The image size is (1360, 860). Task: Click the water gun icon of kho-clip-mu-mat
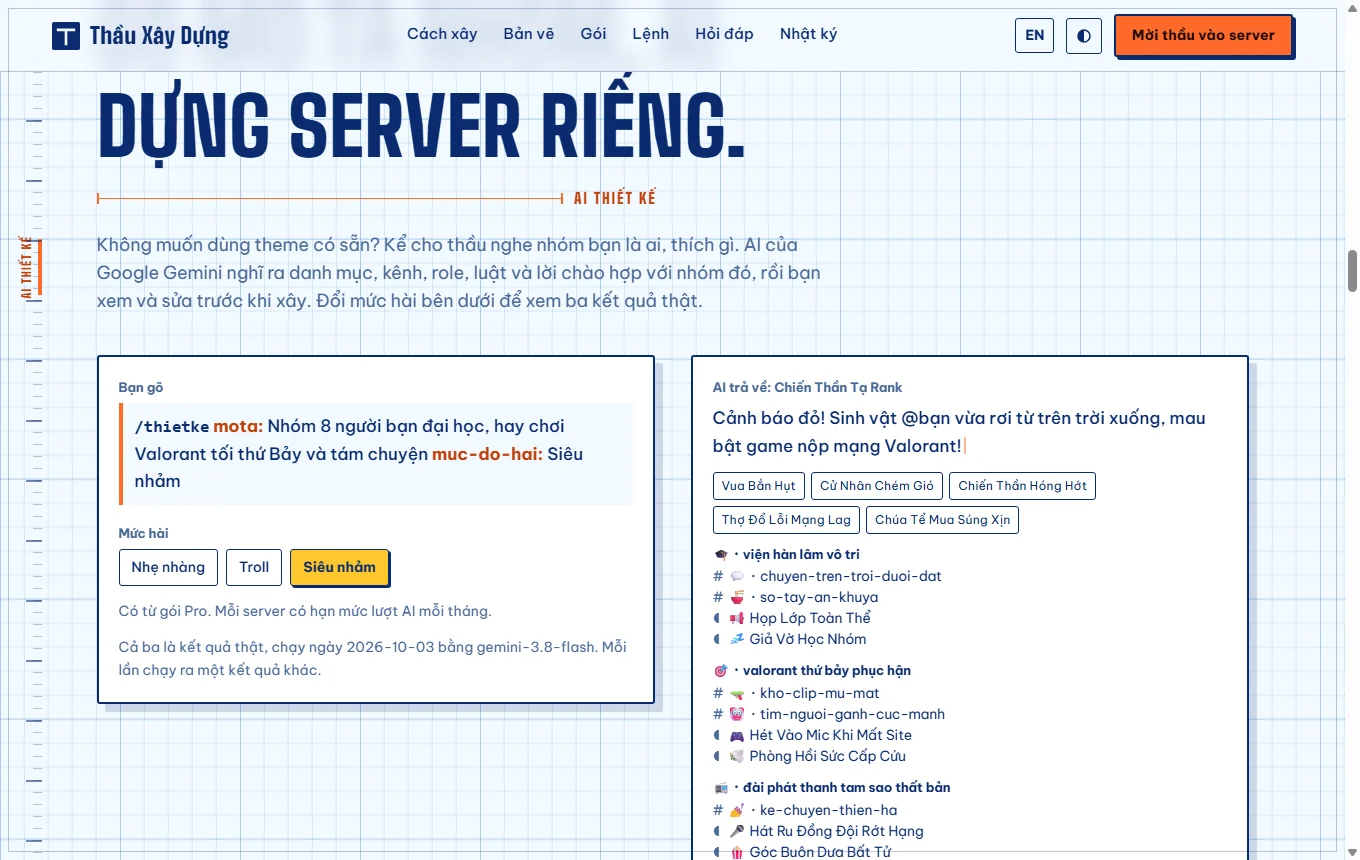coord(737,693)
